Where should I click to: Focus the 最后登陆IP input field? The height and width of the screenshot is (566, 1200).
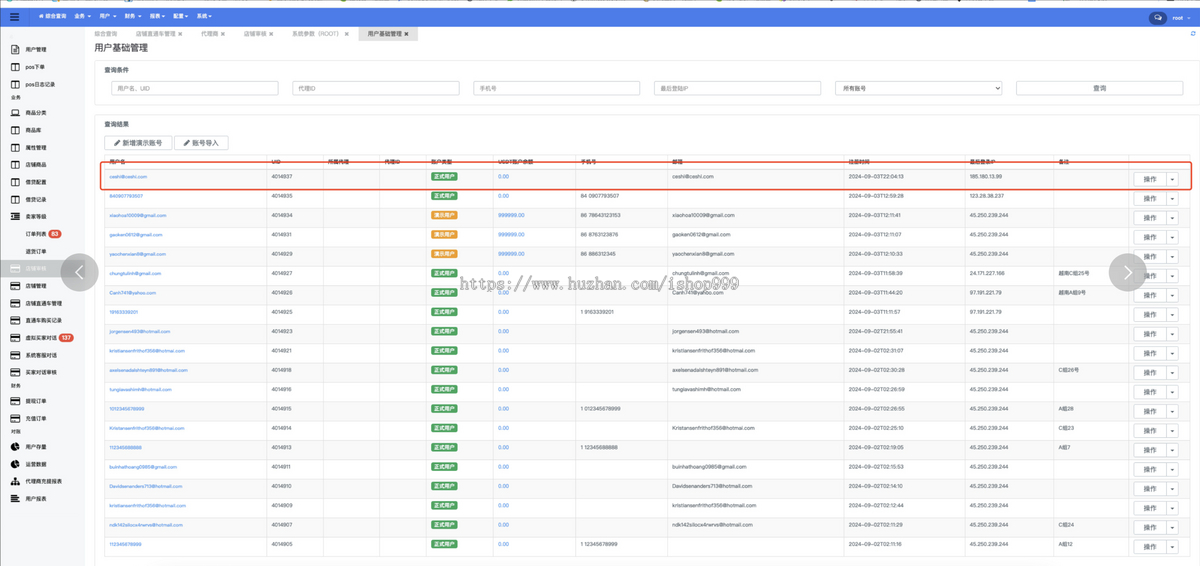[x=737, y=88]
